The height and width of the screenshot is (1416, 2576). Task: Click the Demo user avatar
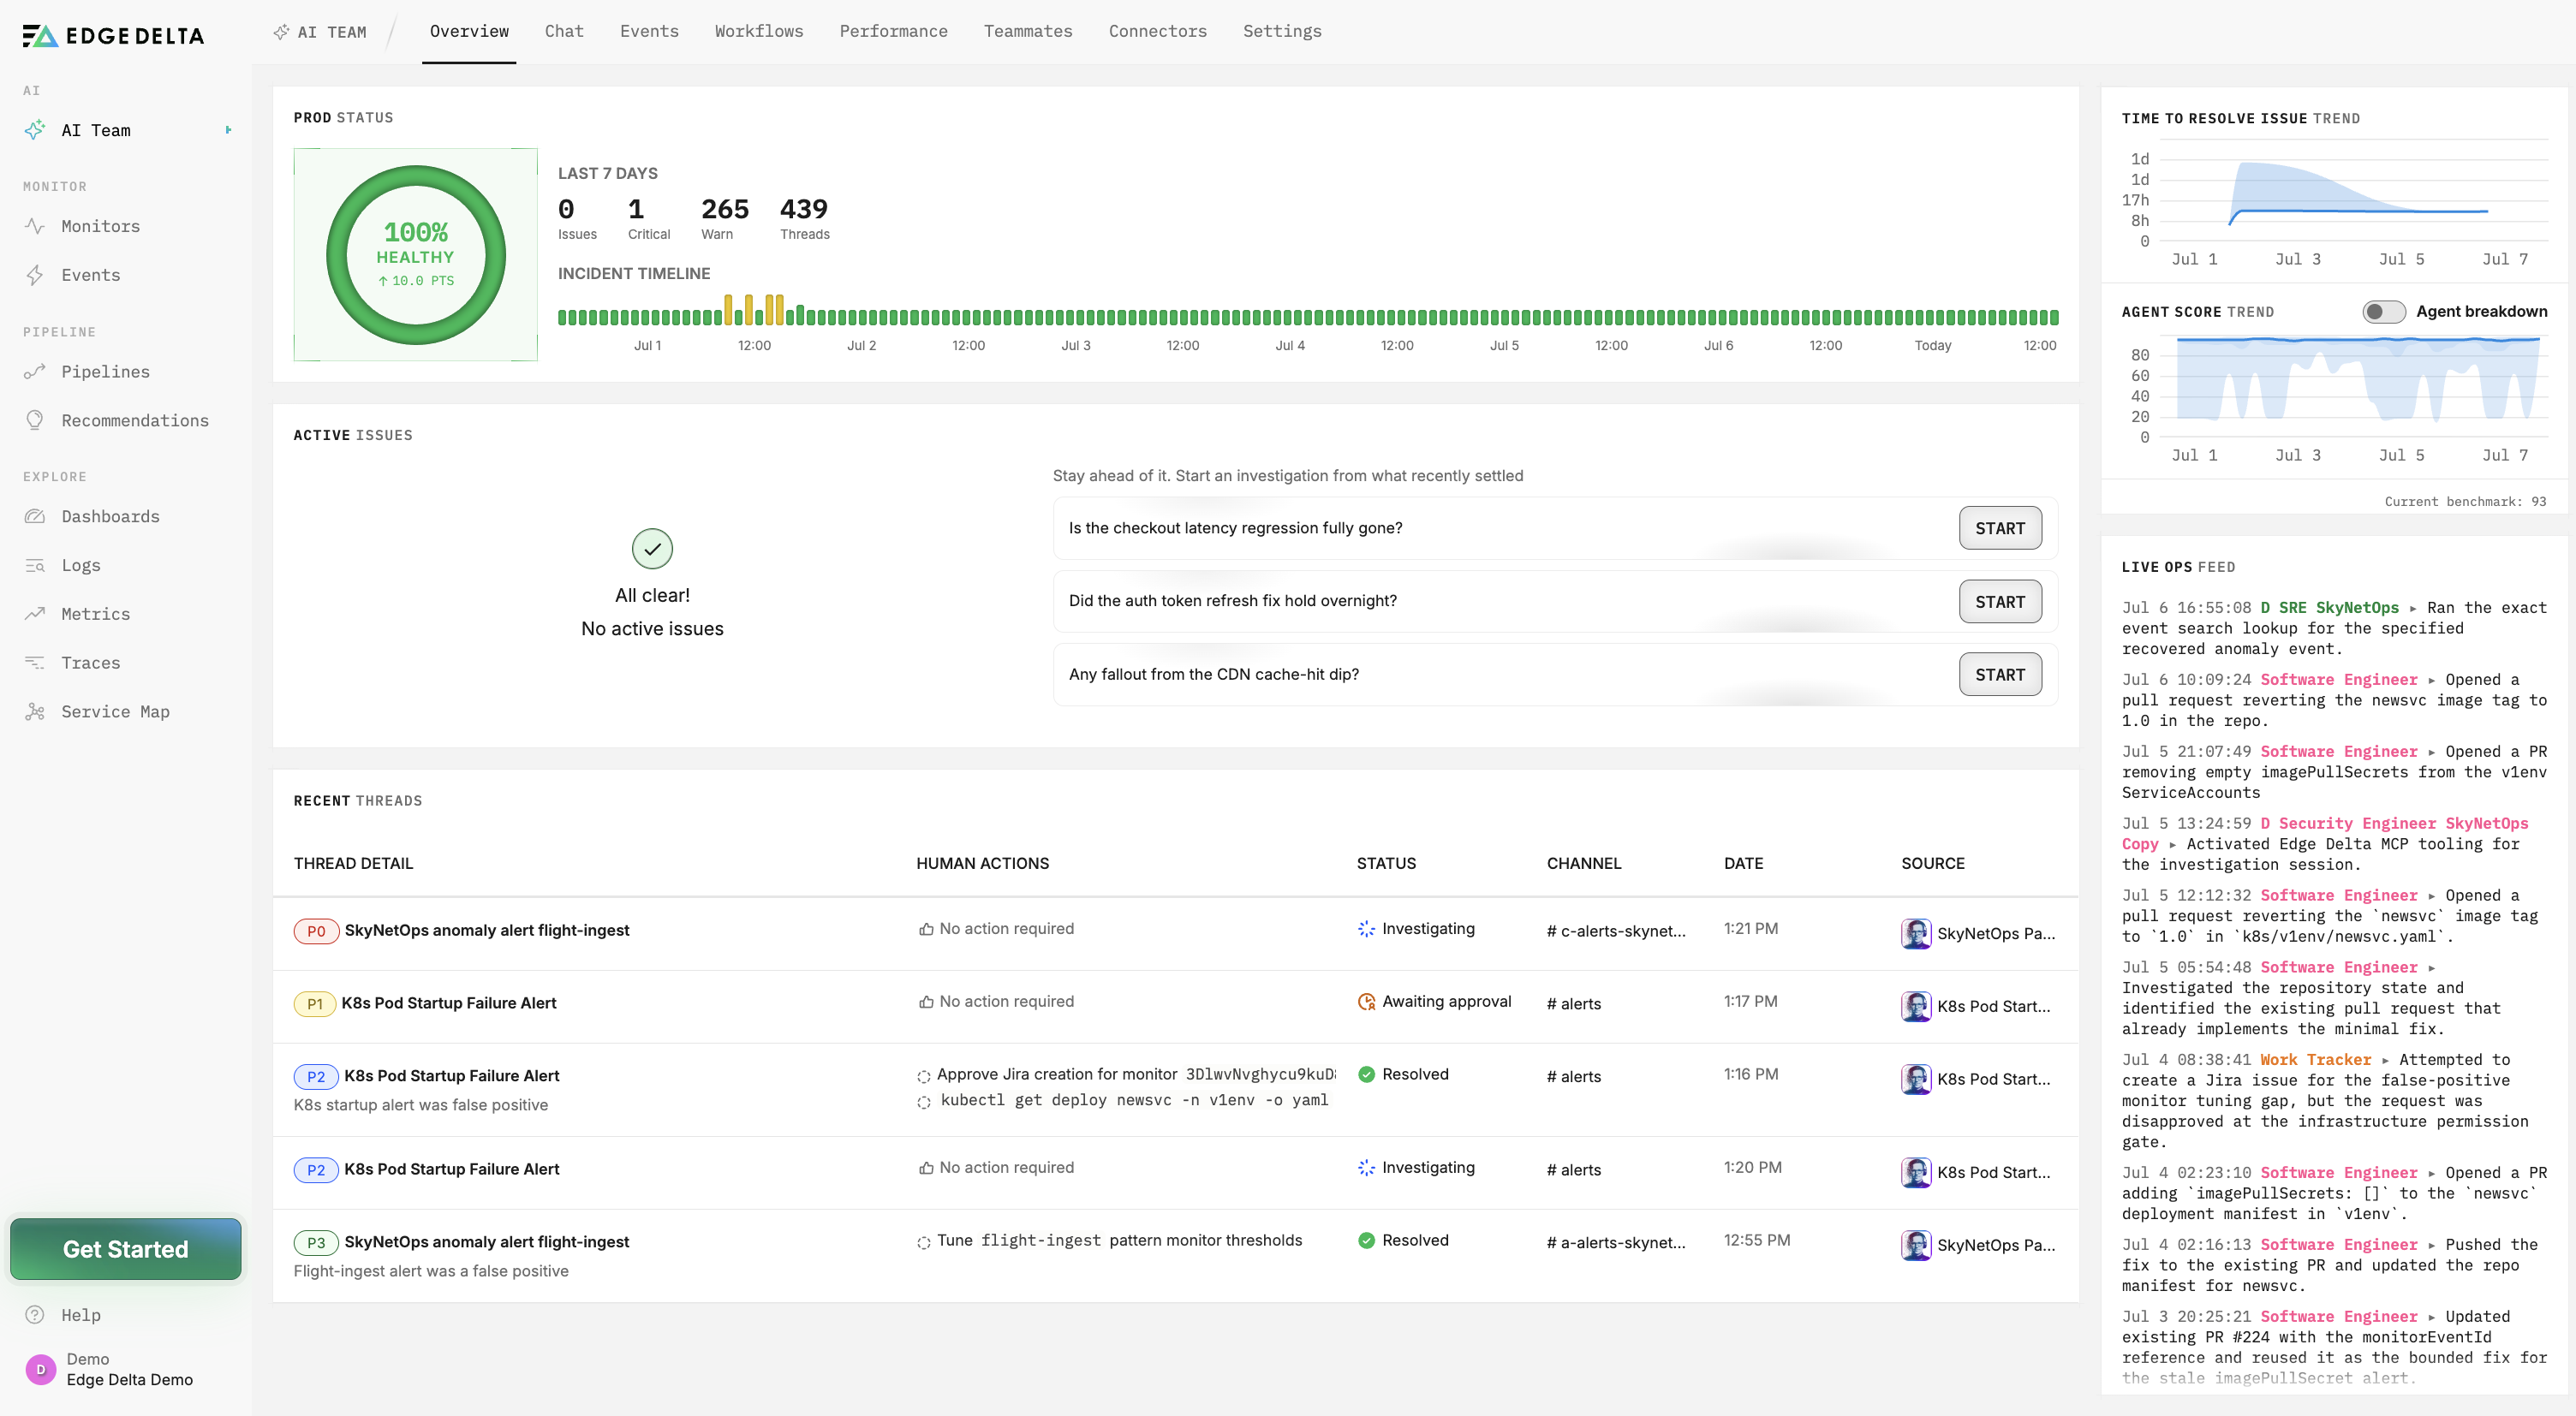[x=40, y=1369]
